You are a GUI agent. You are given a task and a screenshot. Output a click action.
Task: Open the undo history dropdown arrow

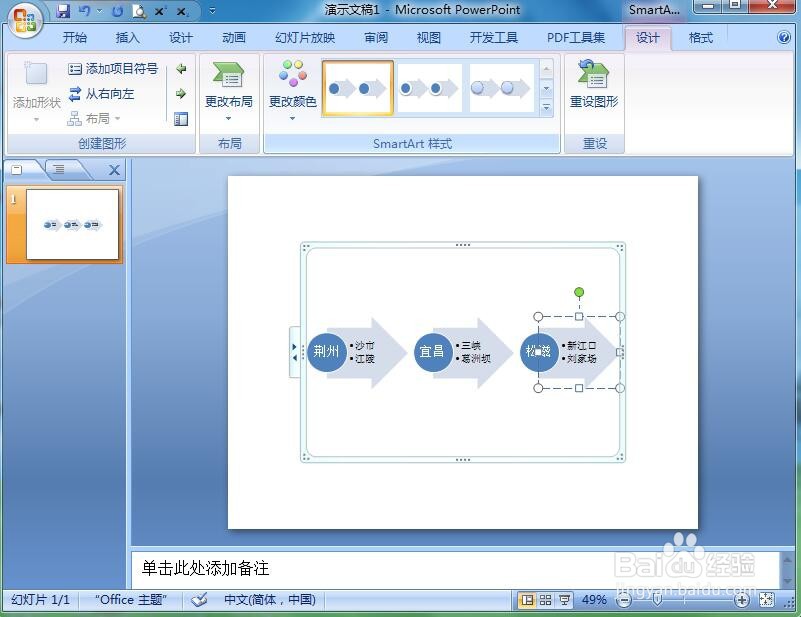[x=100, y=11]
